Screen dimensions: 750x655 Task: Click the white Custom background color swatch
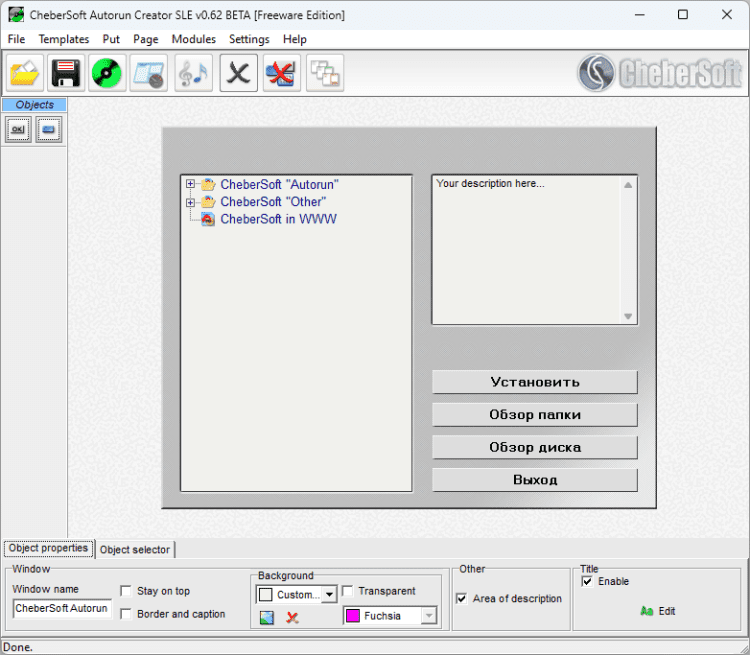coord(265,595)
